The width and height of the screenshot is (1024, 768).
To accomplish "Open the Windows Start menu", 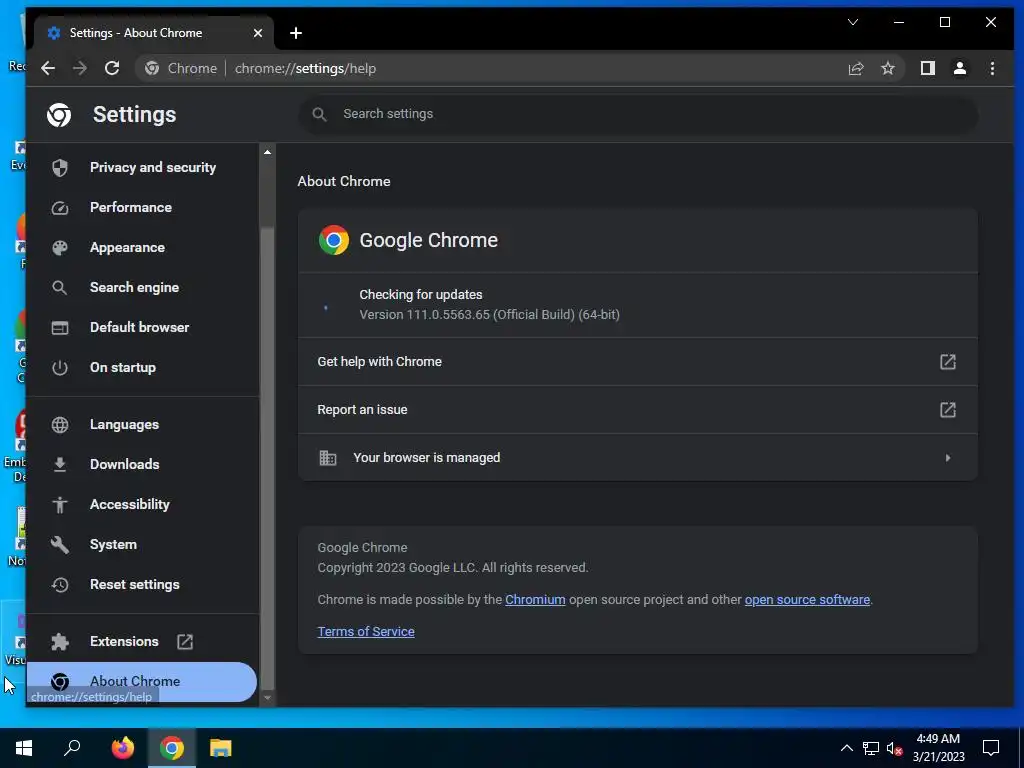I will 24,748.
